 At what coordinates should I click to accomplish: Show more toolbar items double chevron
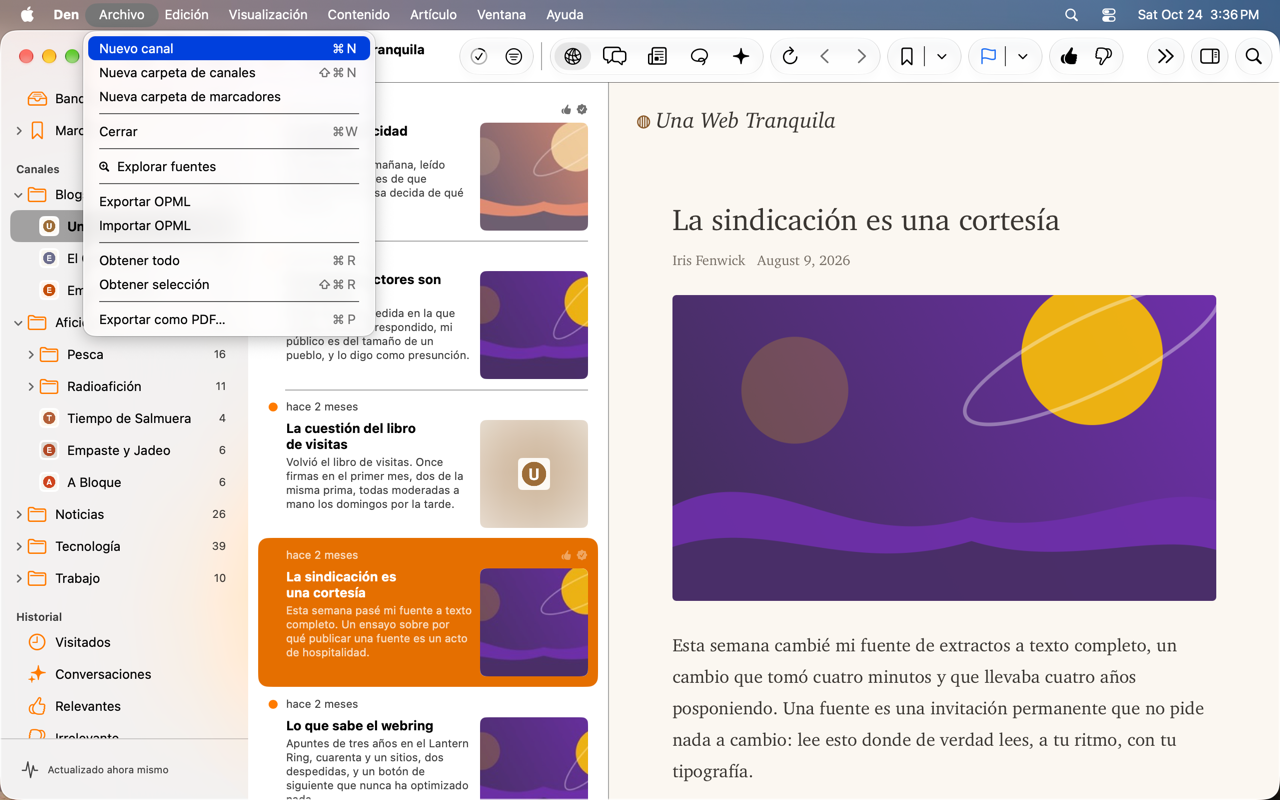(x=1165, y=57)
